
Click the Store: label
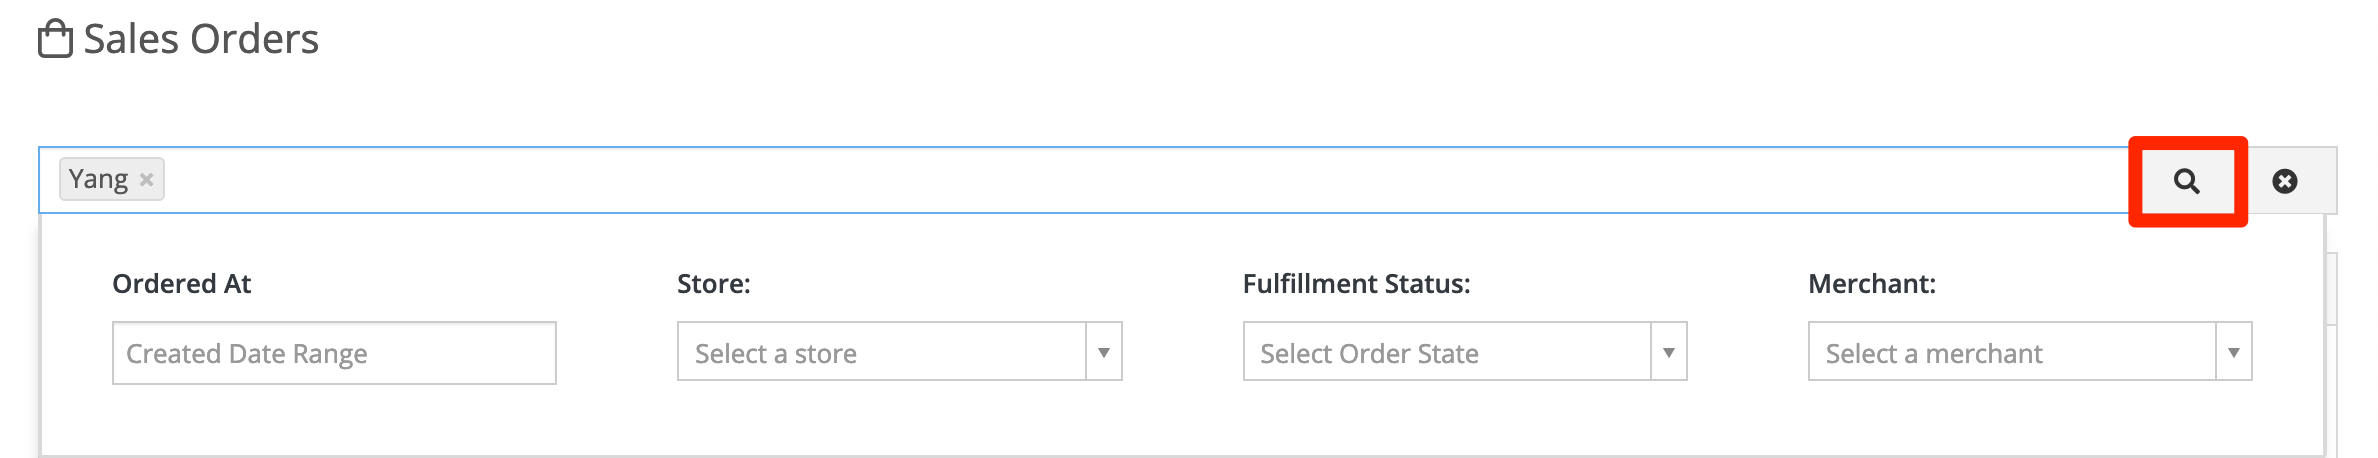713,284
